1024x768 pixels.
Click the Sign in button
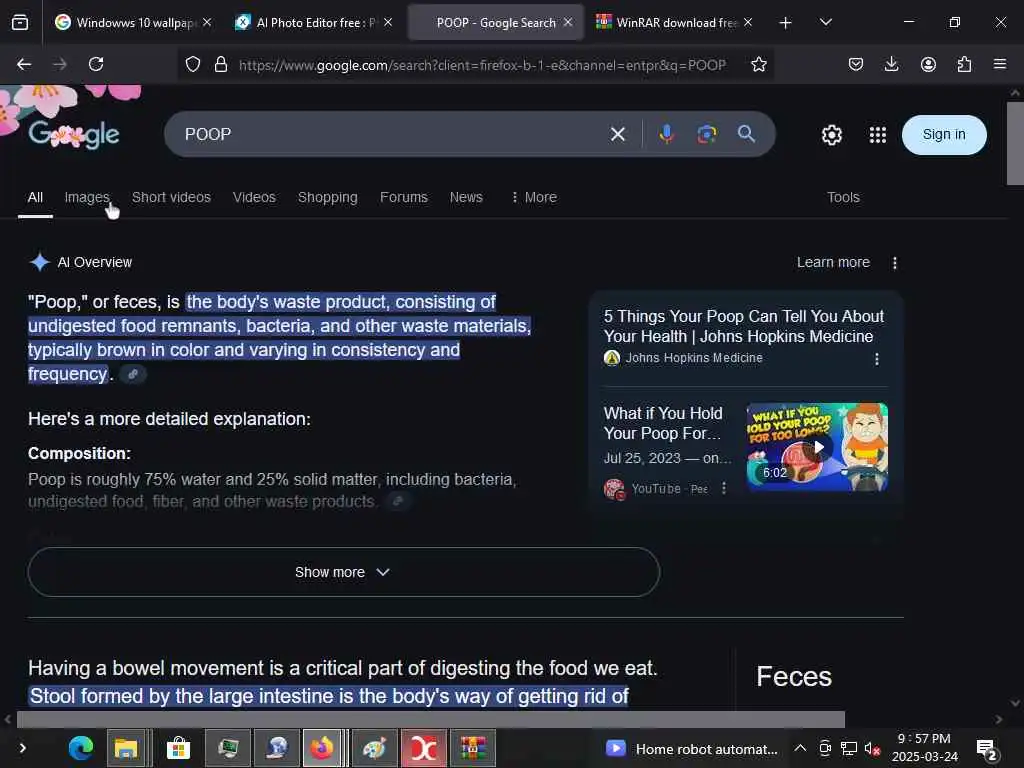[944, 135]
